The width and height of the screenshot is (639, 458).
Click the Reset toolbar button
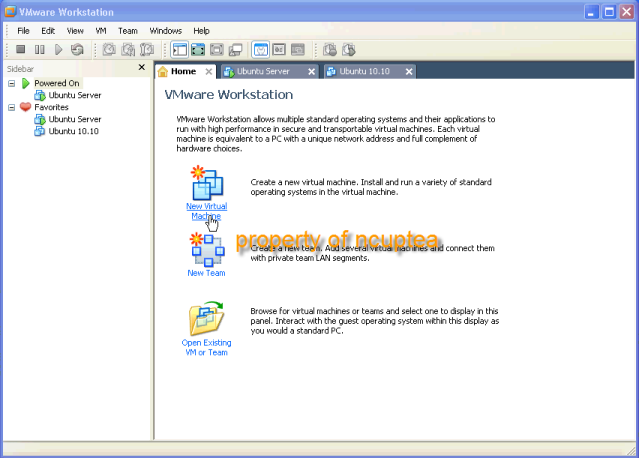point(77,50)
